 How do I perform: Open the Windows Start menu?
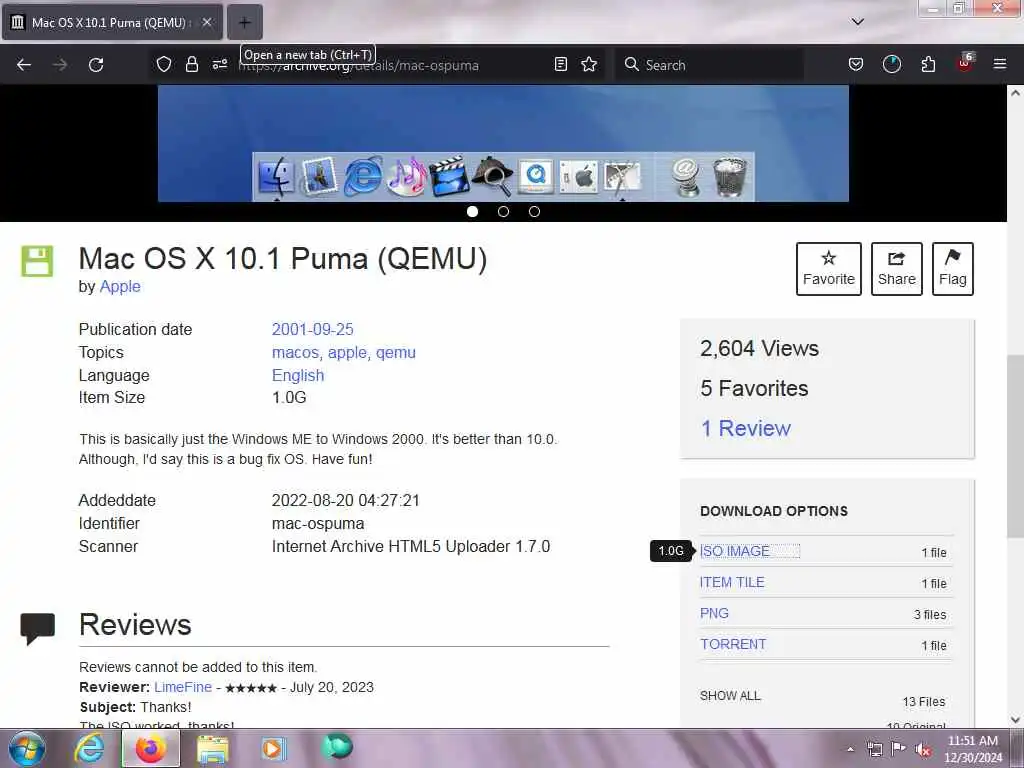tap(26, 748)
